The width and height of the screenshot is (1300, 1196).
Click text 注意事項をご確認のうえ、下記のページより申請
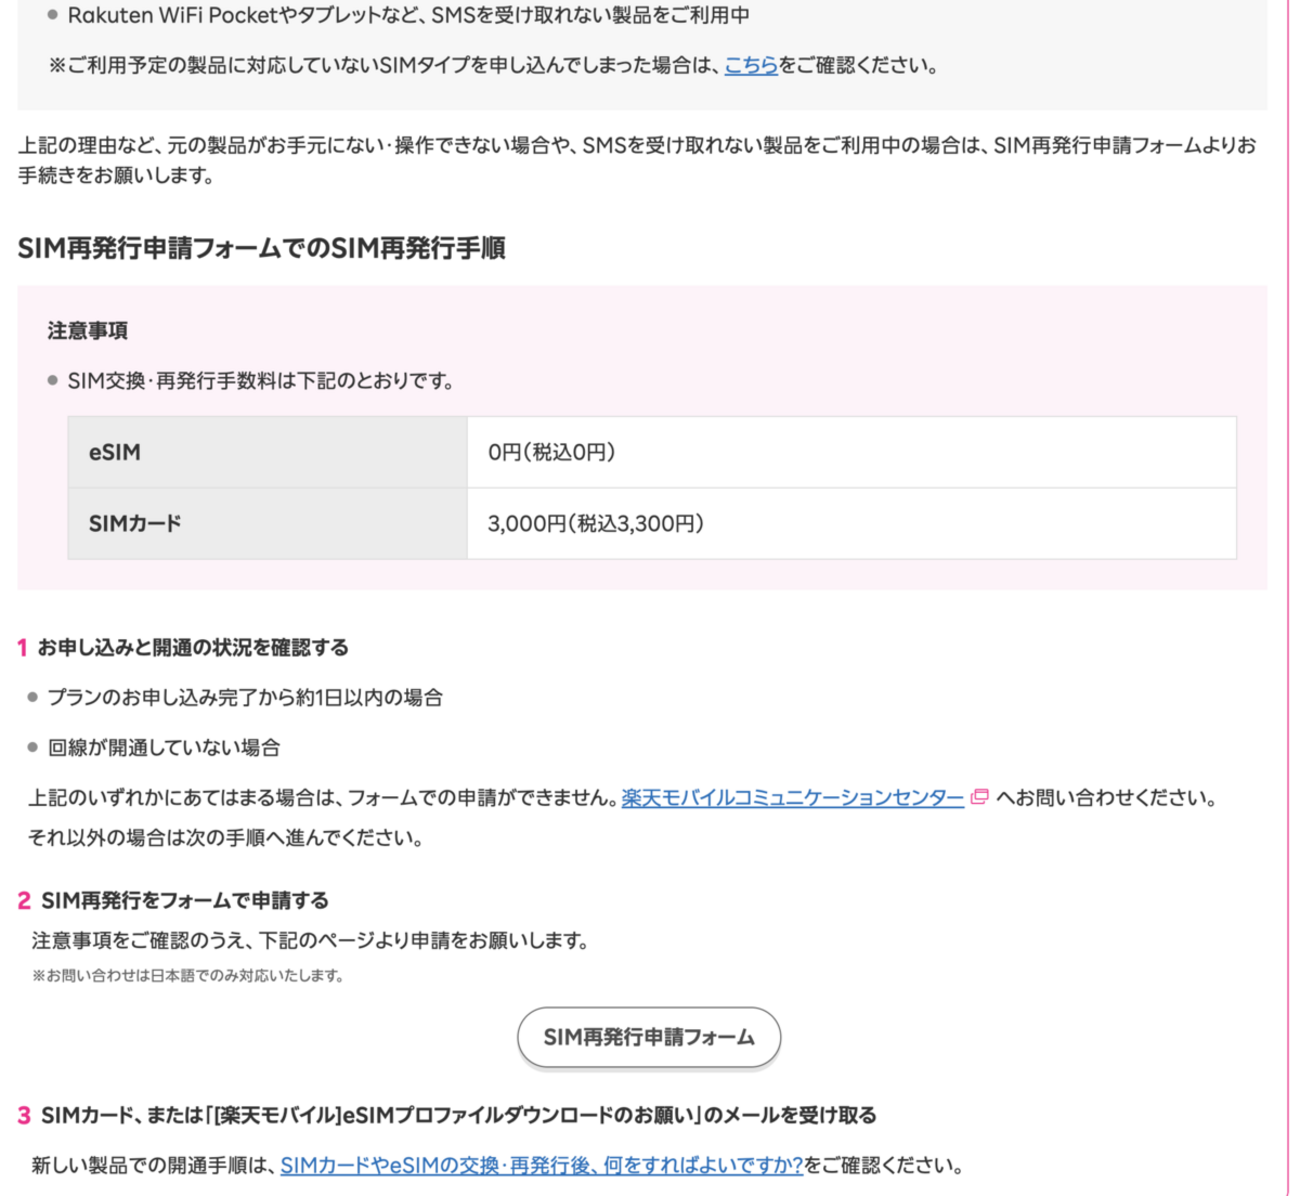point(310,941)
